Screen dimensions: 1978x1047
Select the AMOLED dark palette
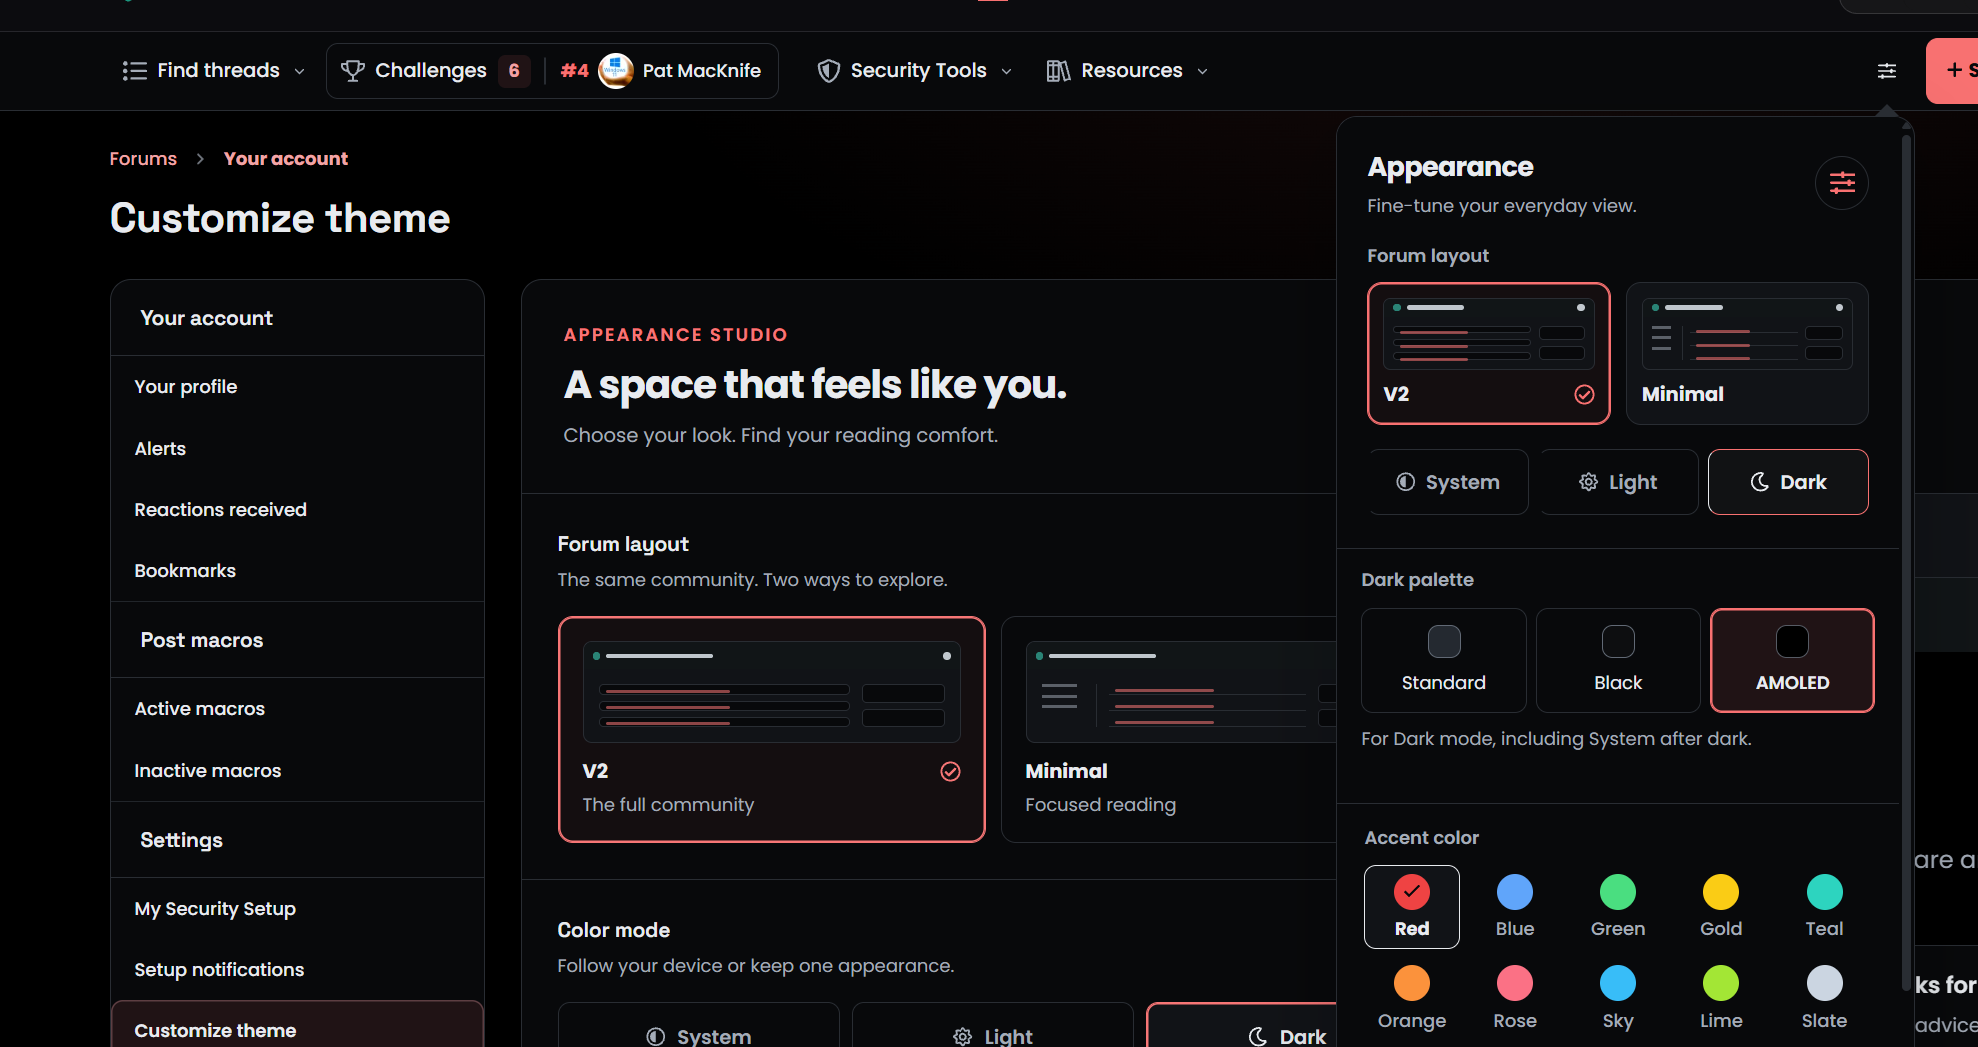(x=1792, y=660)
